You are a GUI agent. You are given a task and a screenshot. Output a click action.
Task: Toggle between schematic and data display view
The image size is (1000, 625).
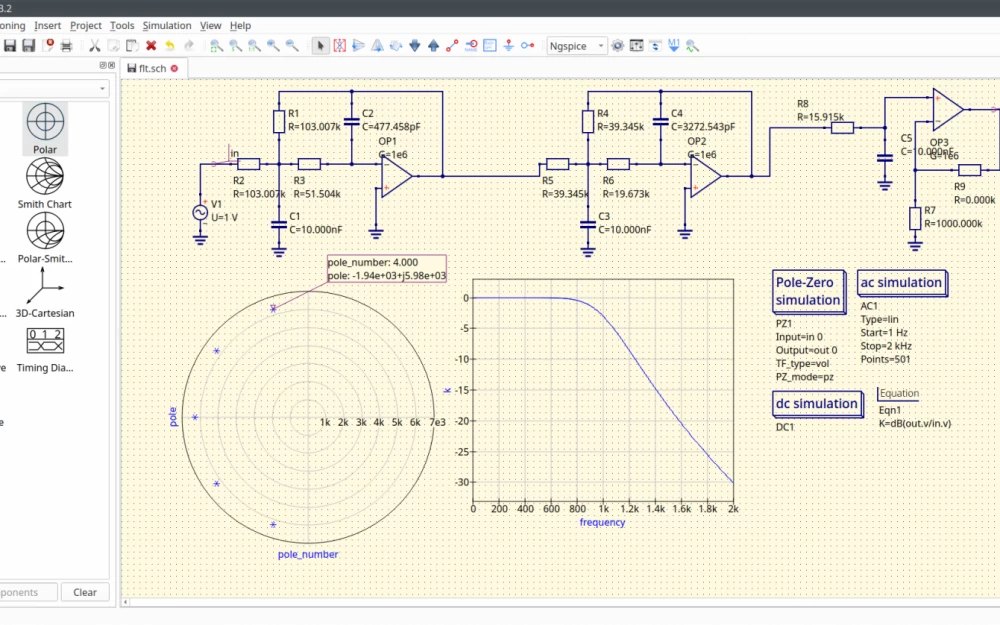[655, 45]
